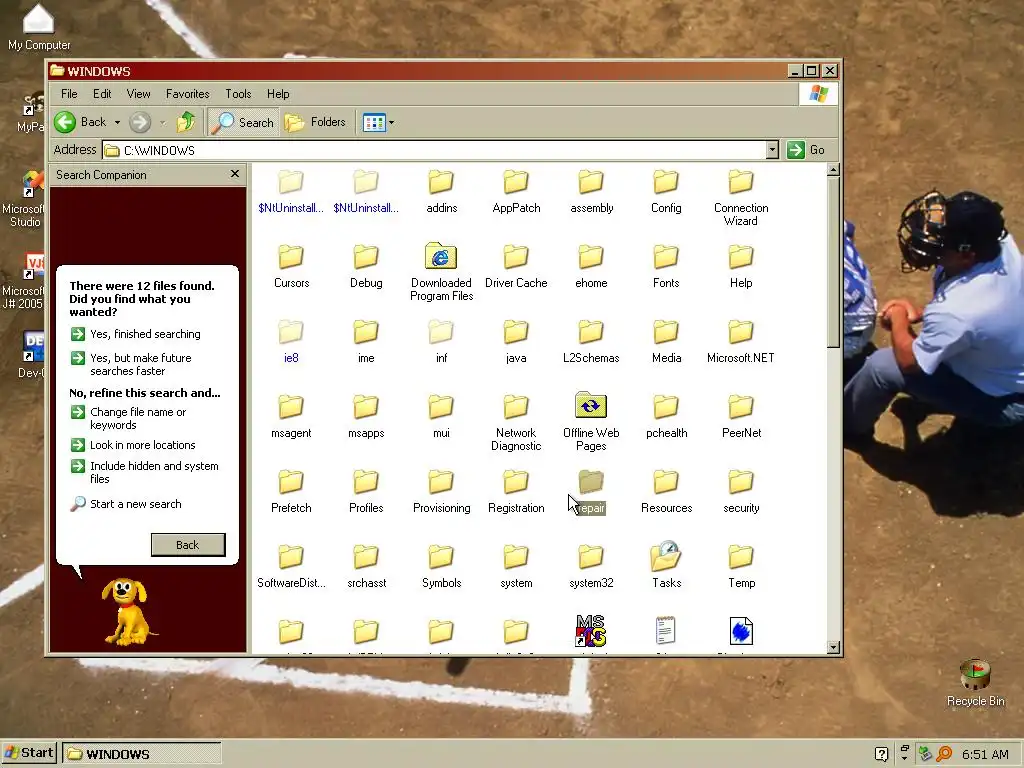Select the Connection Wizard folder
Screen dimensions: 1024x768
pyautogui.click(x=741, y=198)
